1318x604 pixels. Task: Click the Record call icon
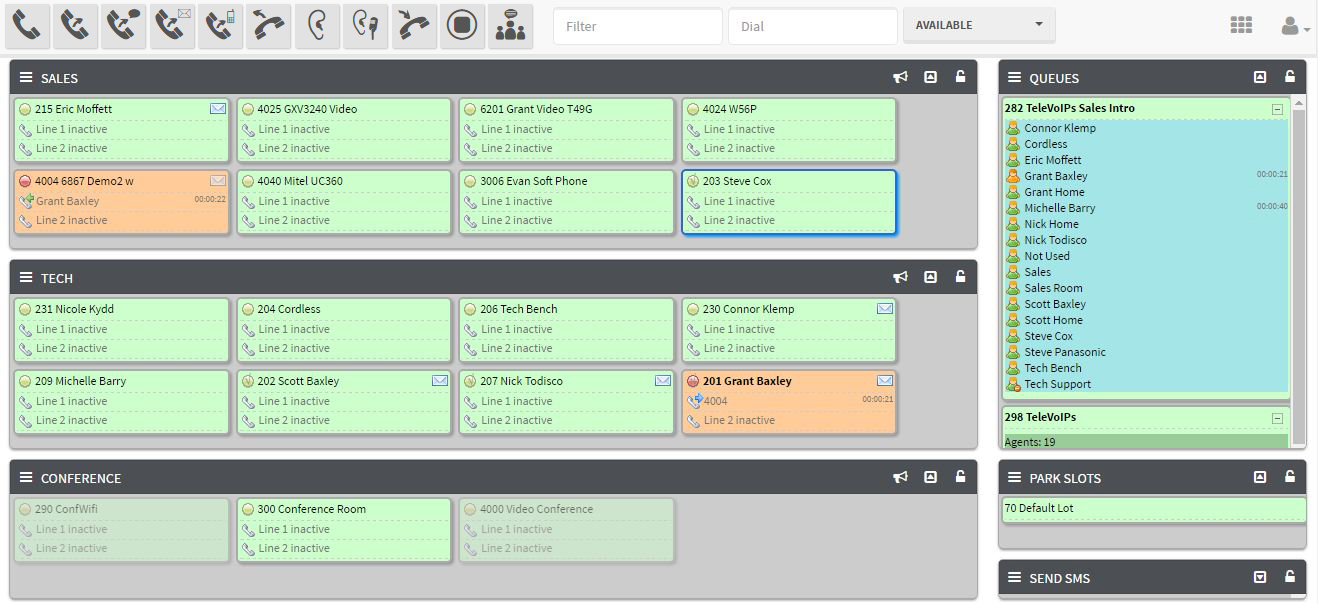point(461,25)
